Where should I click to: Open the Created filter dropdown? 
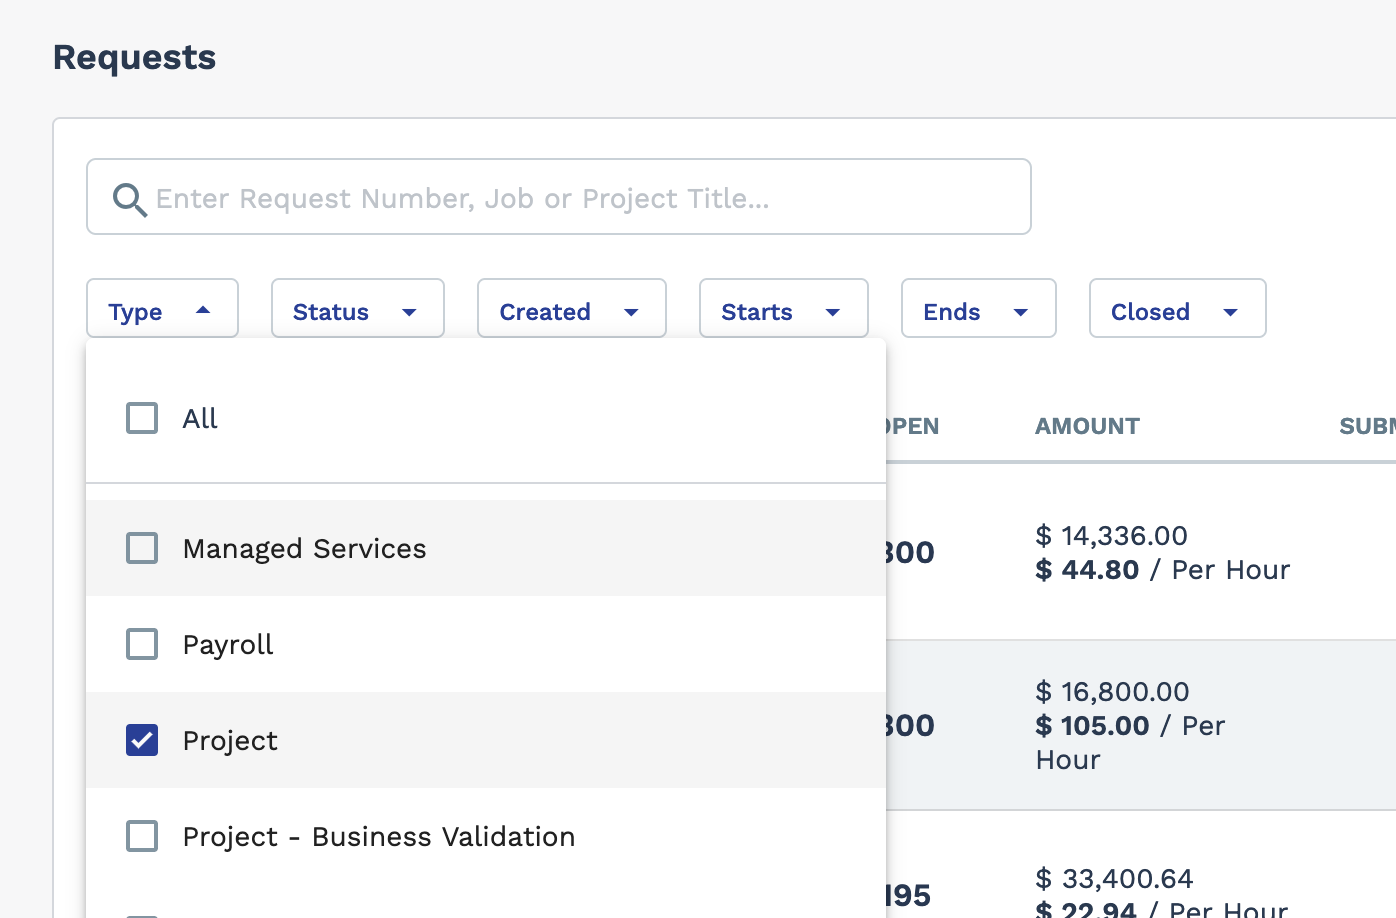572,308
